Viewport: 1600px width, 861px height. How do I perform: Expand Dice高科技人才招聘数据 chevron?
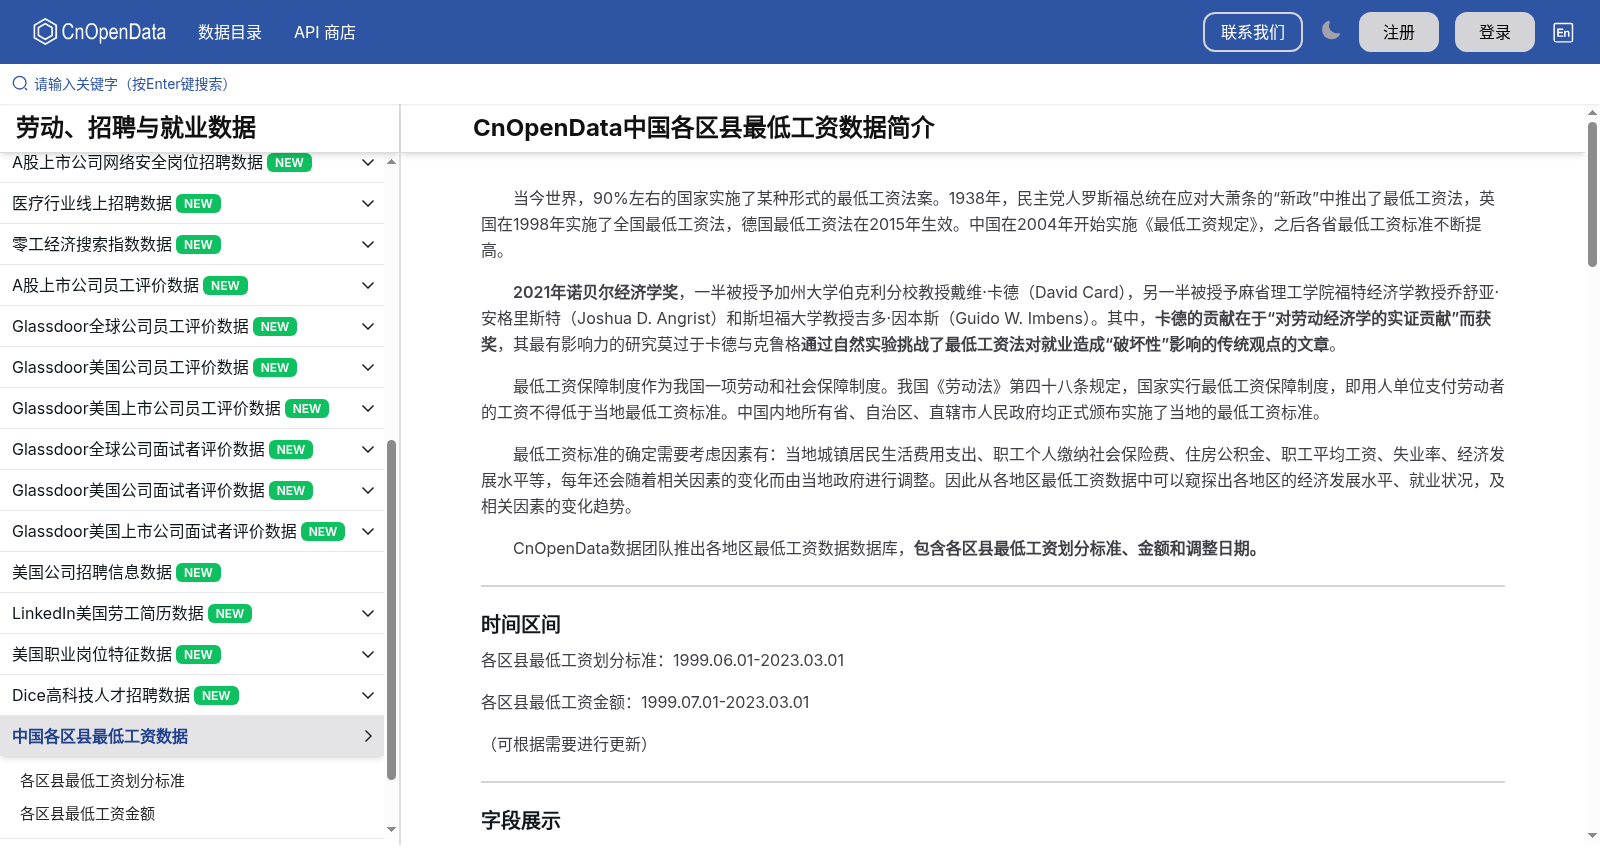click(368, 695)
